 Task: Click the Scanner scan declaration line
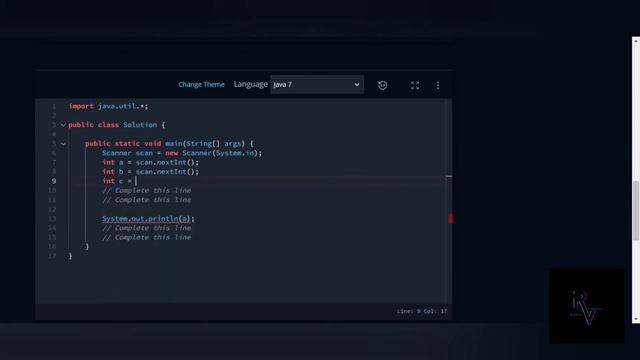pyautogui.click(x=182, y=153)
